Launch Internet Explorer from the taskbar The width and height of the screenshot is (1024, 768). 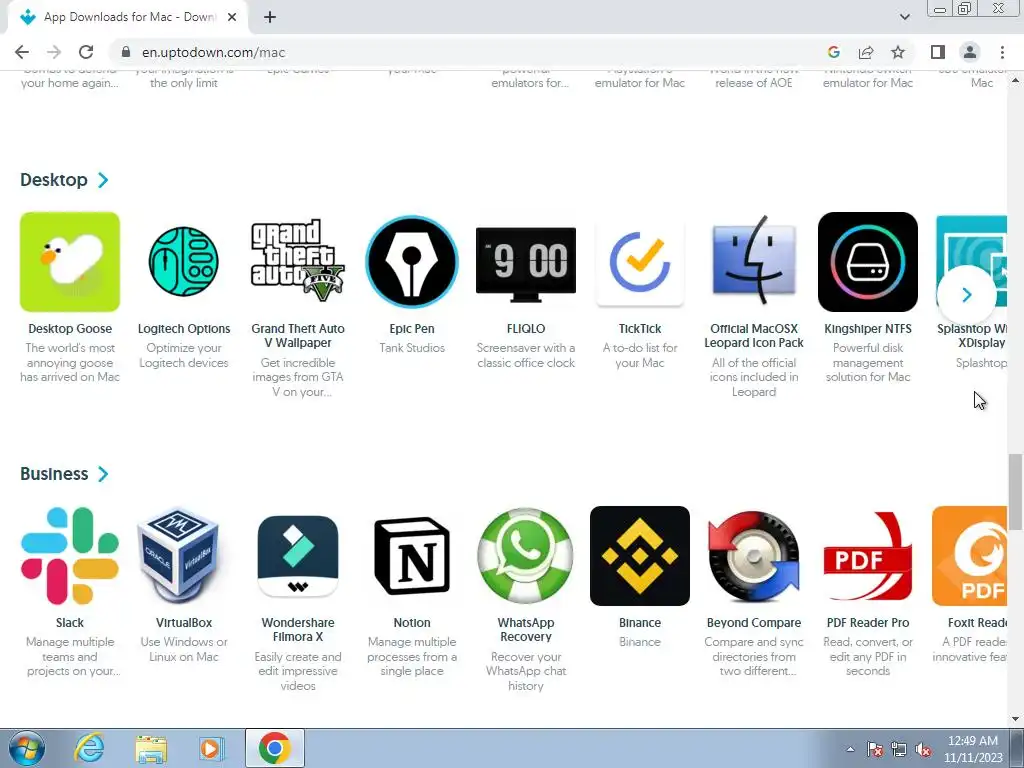(x=89, y=748)
